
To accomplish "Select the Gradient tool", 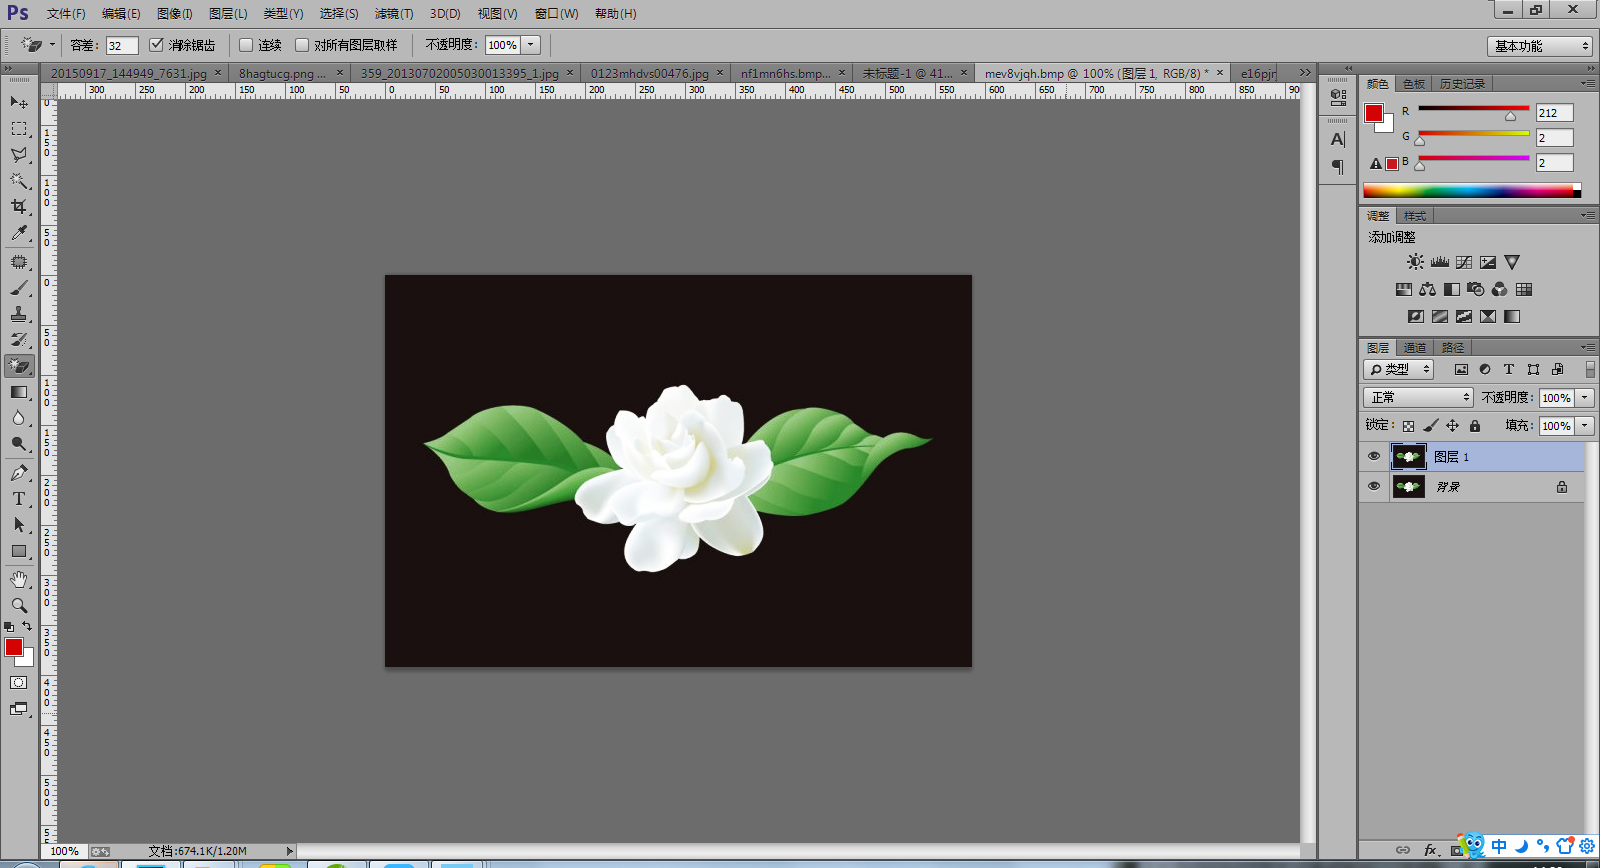I will click(19, 392).
